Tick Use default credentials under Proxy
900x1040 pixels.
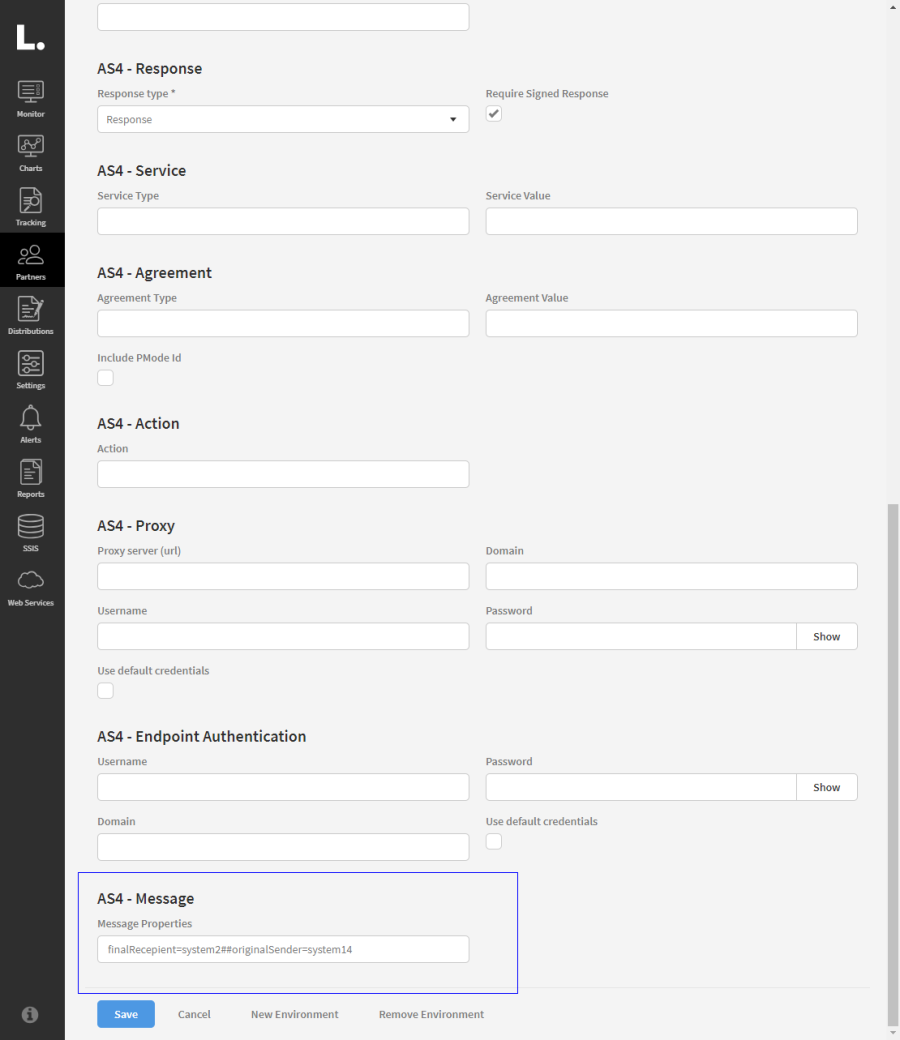[106, 691]
